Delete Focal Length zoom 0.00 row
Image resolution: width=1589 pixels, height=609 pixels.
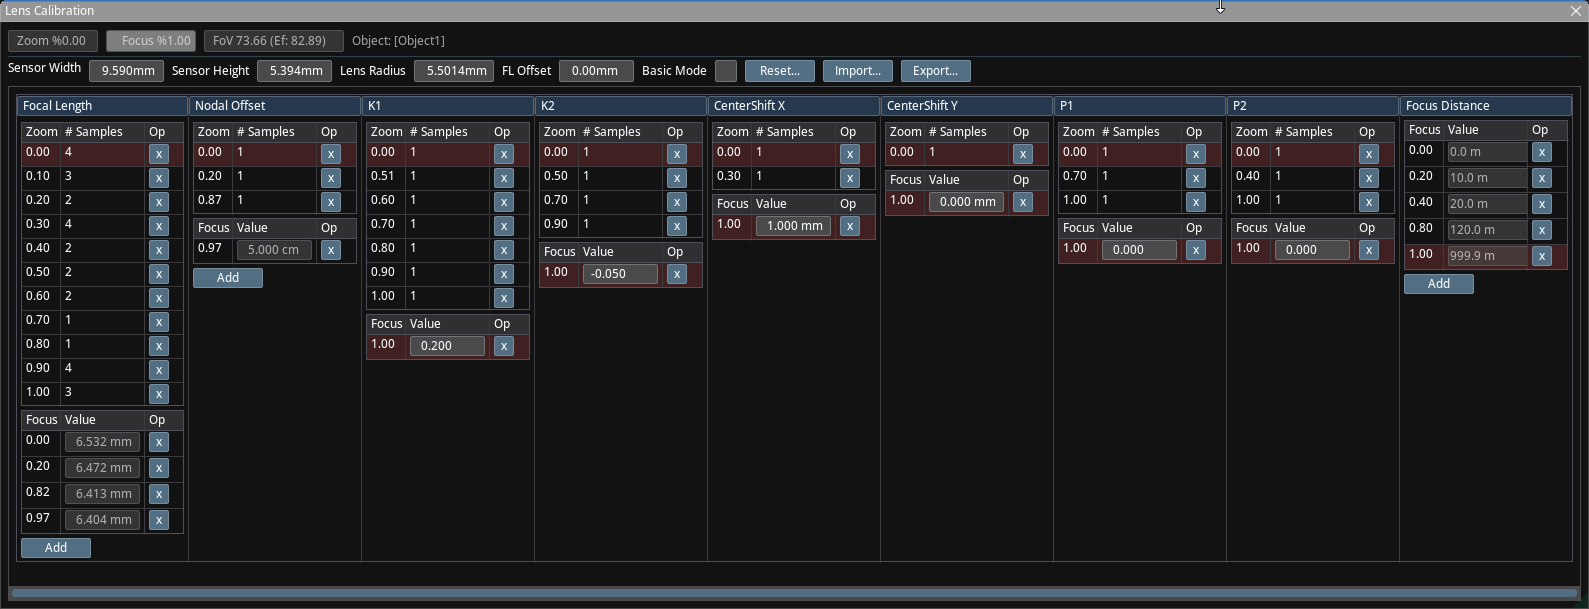pos(158,154)
